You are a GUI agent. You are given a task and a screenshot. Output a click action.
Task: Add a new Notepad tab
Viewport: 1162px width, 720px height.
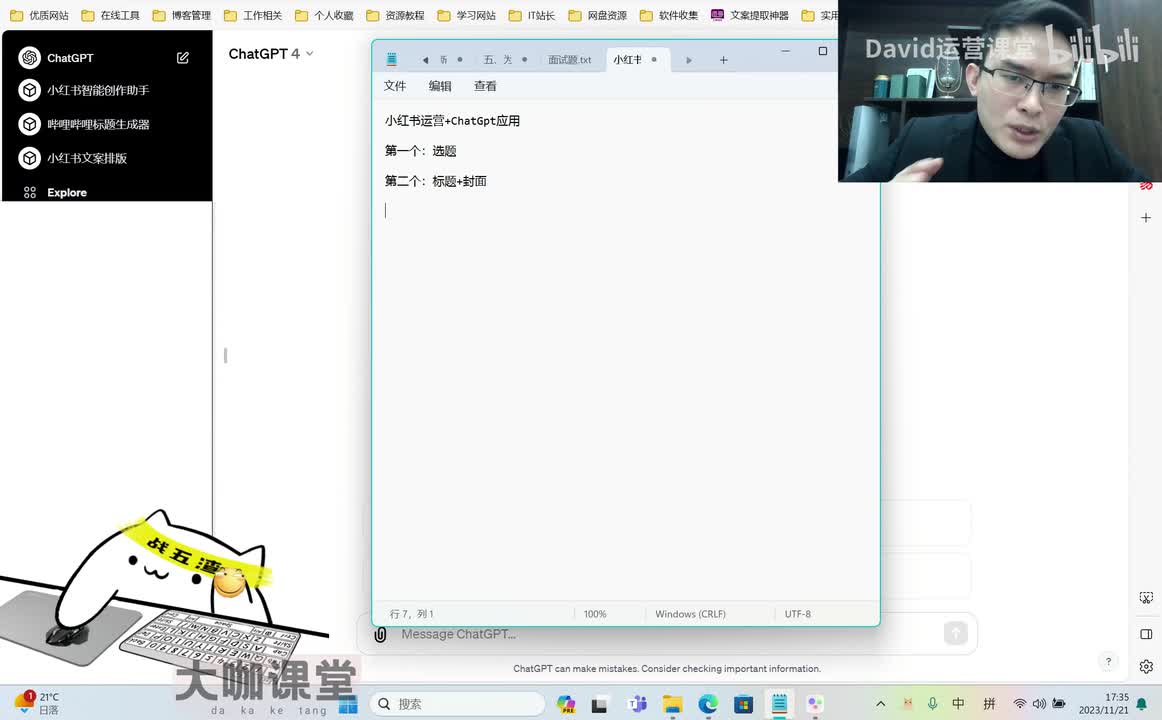point(723,60)
